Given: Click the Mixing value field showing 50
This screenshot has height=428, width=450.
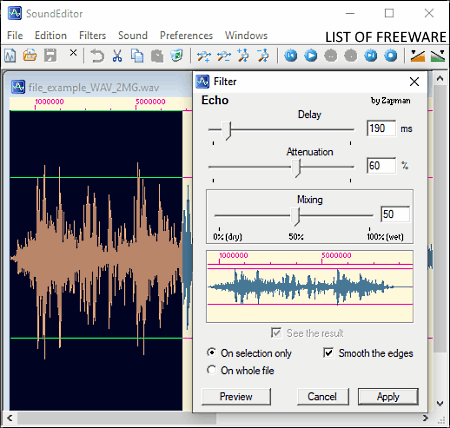Looking at the screenshot, I should [x=395, y=214].
